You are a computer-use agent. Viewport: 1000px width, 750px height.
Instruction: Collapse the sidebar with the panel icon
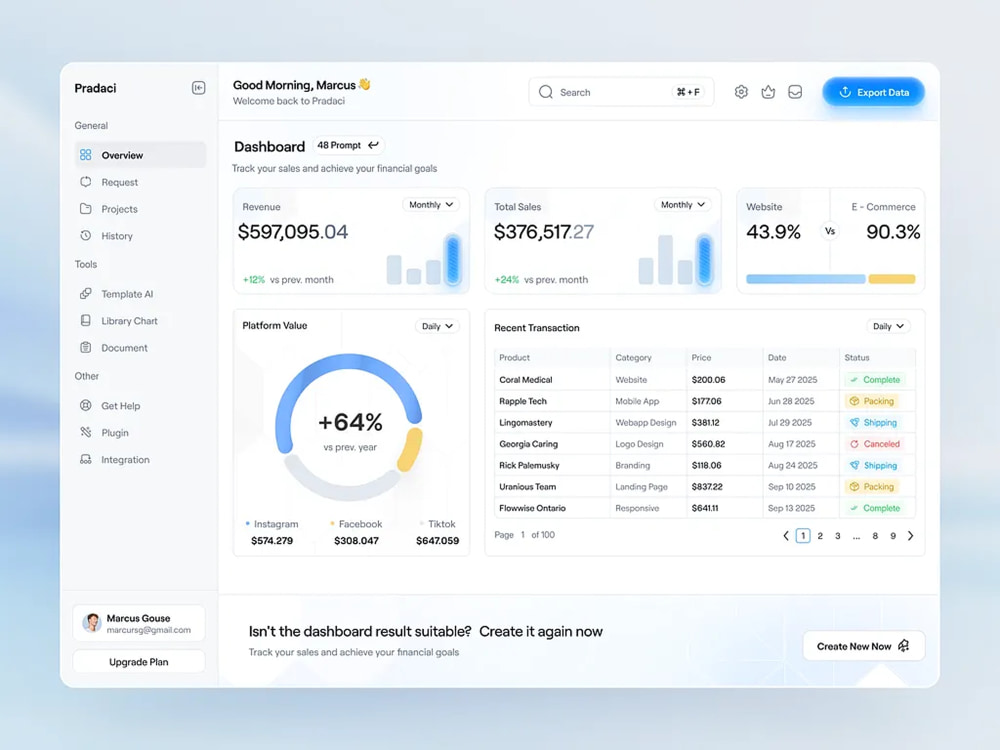tap(198, 88)
